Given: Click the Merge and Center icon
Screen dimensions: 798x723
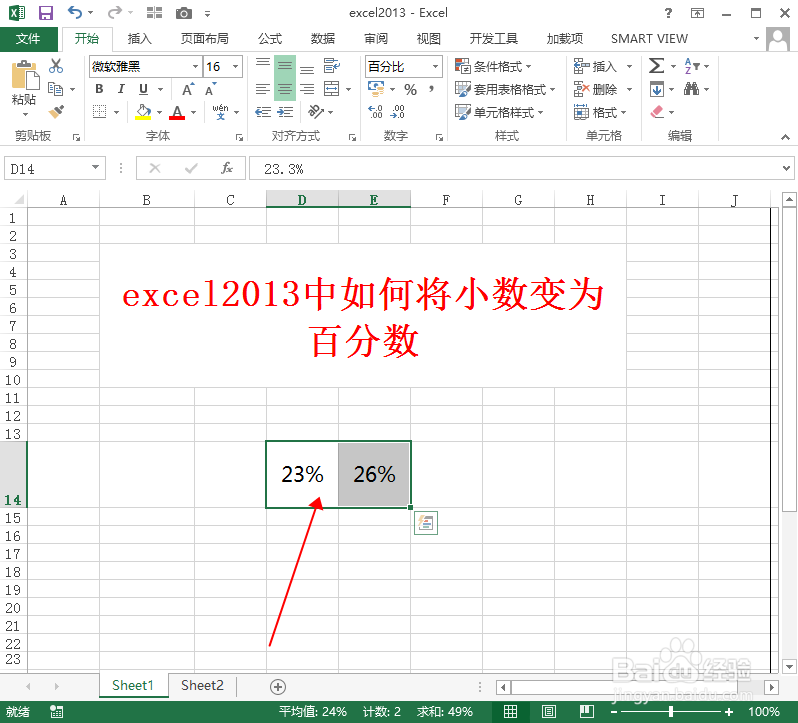Looking at the screenshot, I should click(x=331, y=89).
